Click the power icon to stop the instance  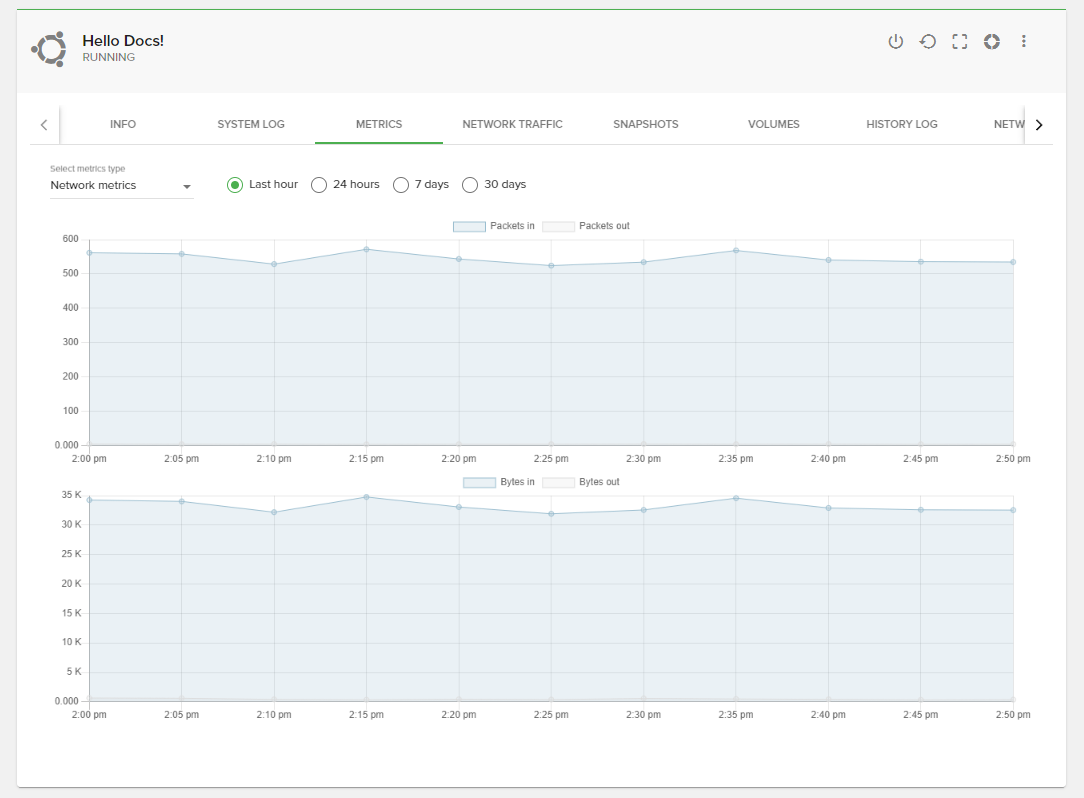point(895,42)
